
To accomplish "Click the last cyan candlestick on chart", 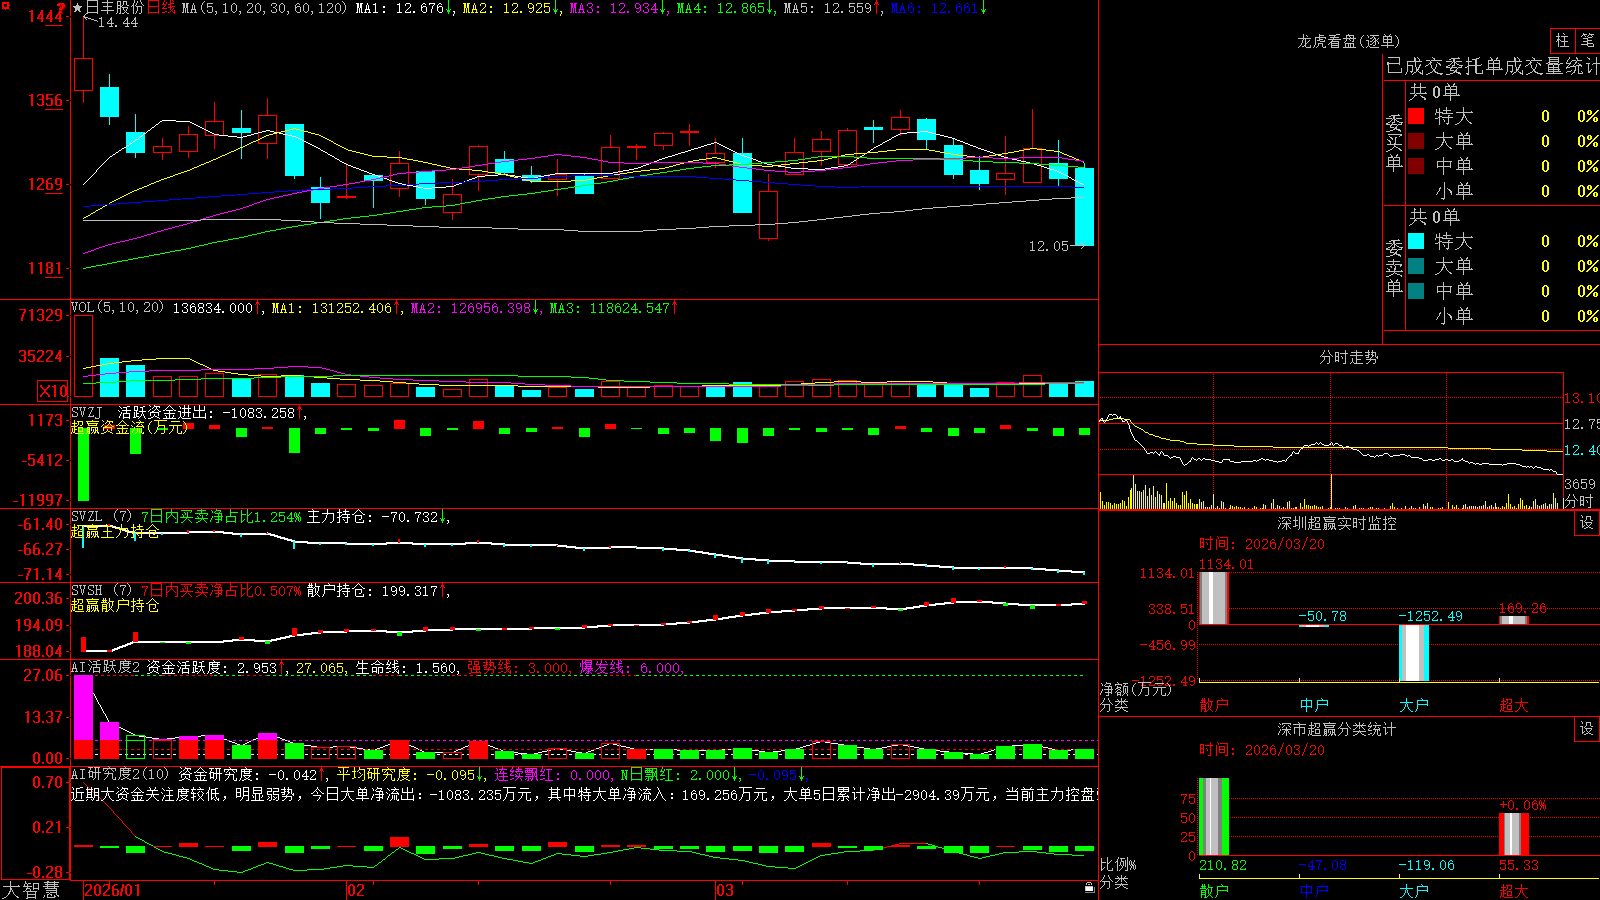I will [x=1084, y=207].
